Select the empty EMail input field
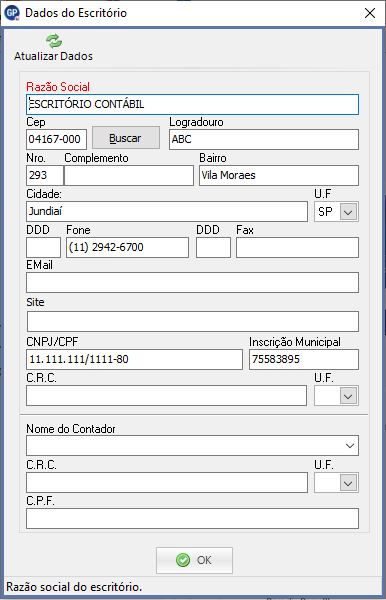386x600 pixels. coord(192,282)
